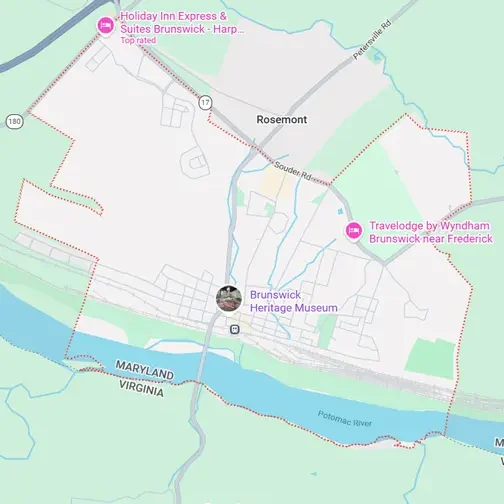The width and height of the screenshot is (504, 504).
Task: Click the Route 17 highway shield
Action: coord(205,103)
